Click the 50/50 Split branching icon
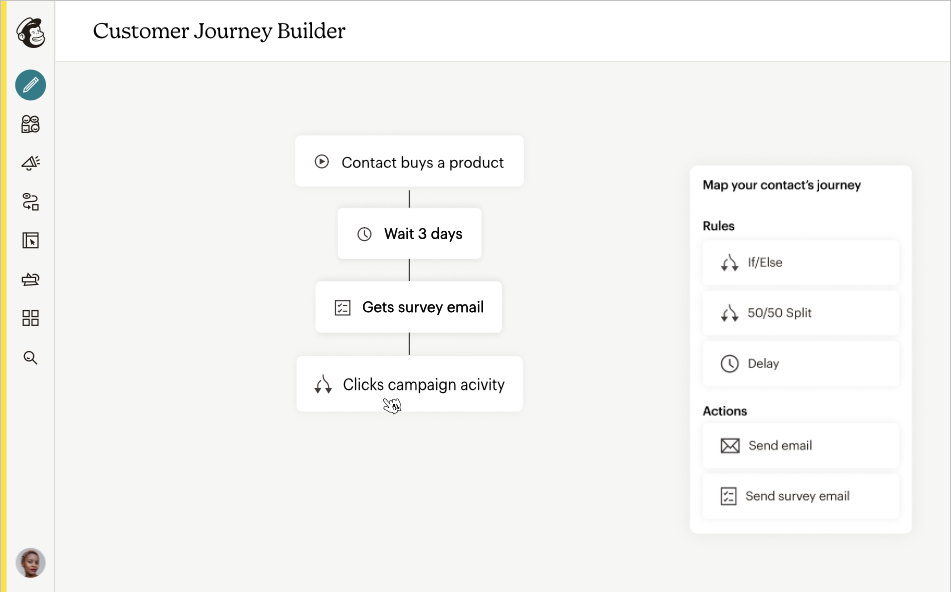The height and width of the screenshot is (592, 951). tap(729, 313)
